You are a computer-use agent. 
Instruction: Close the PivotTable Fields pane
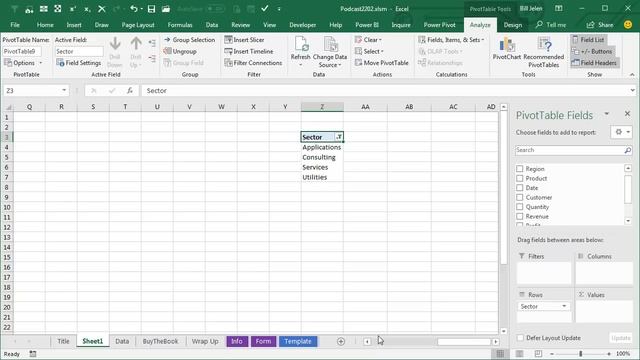pos(627,114)
